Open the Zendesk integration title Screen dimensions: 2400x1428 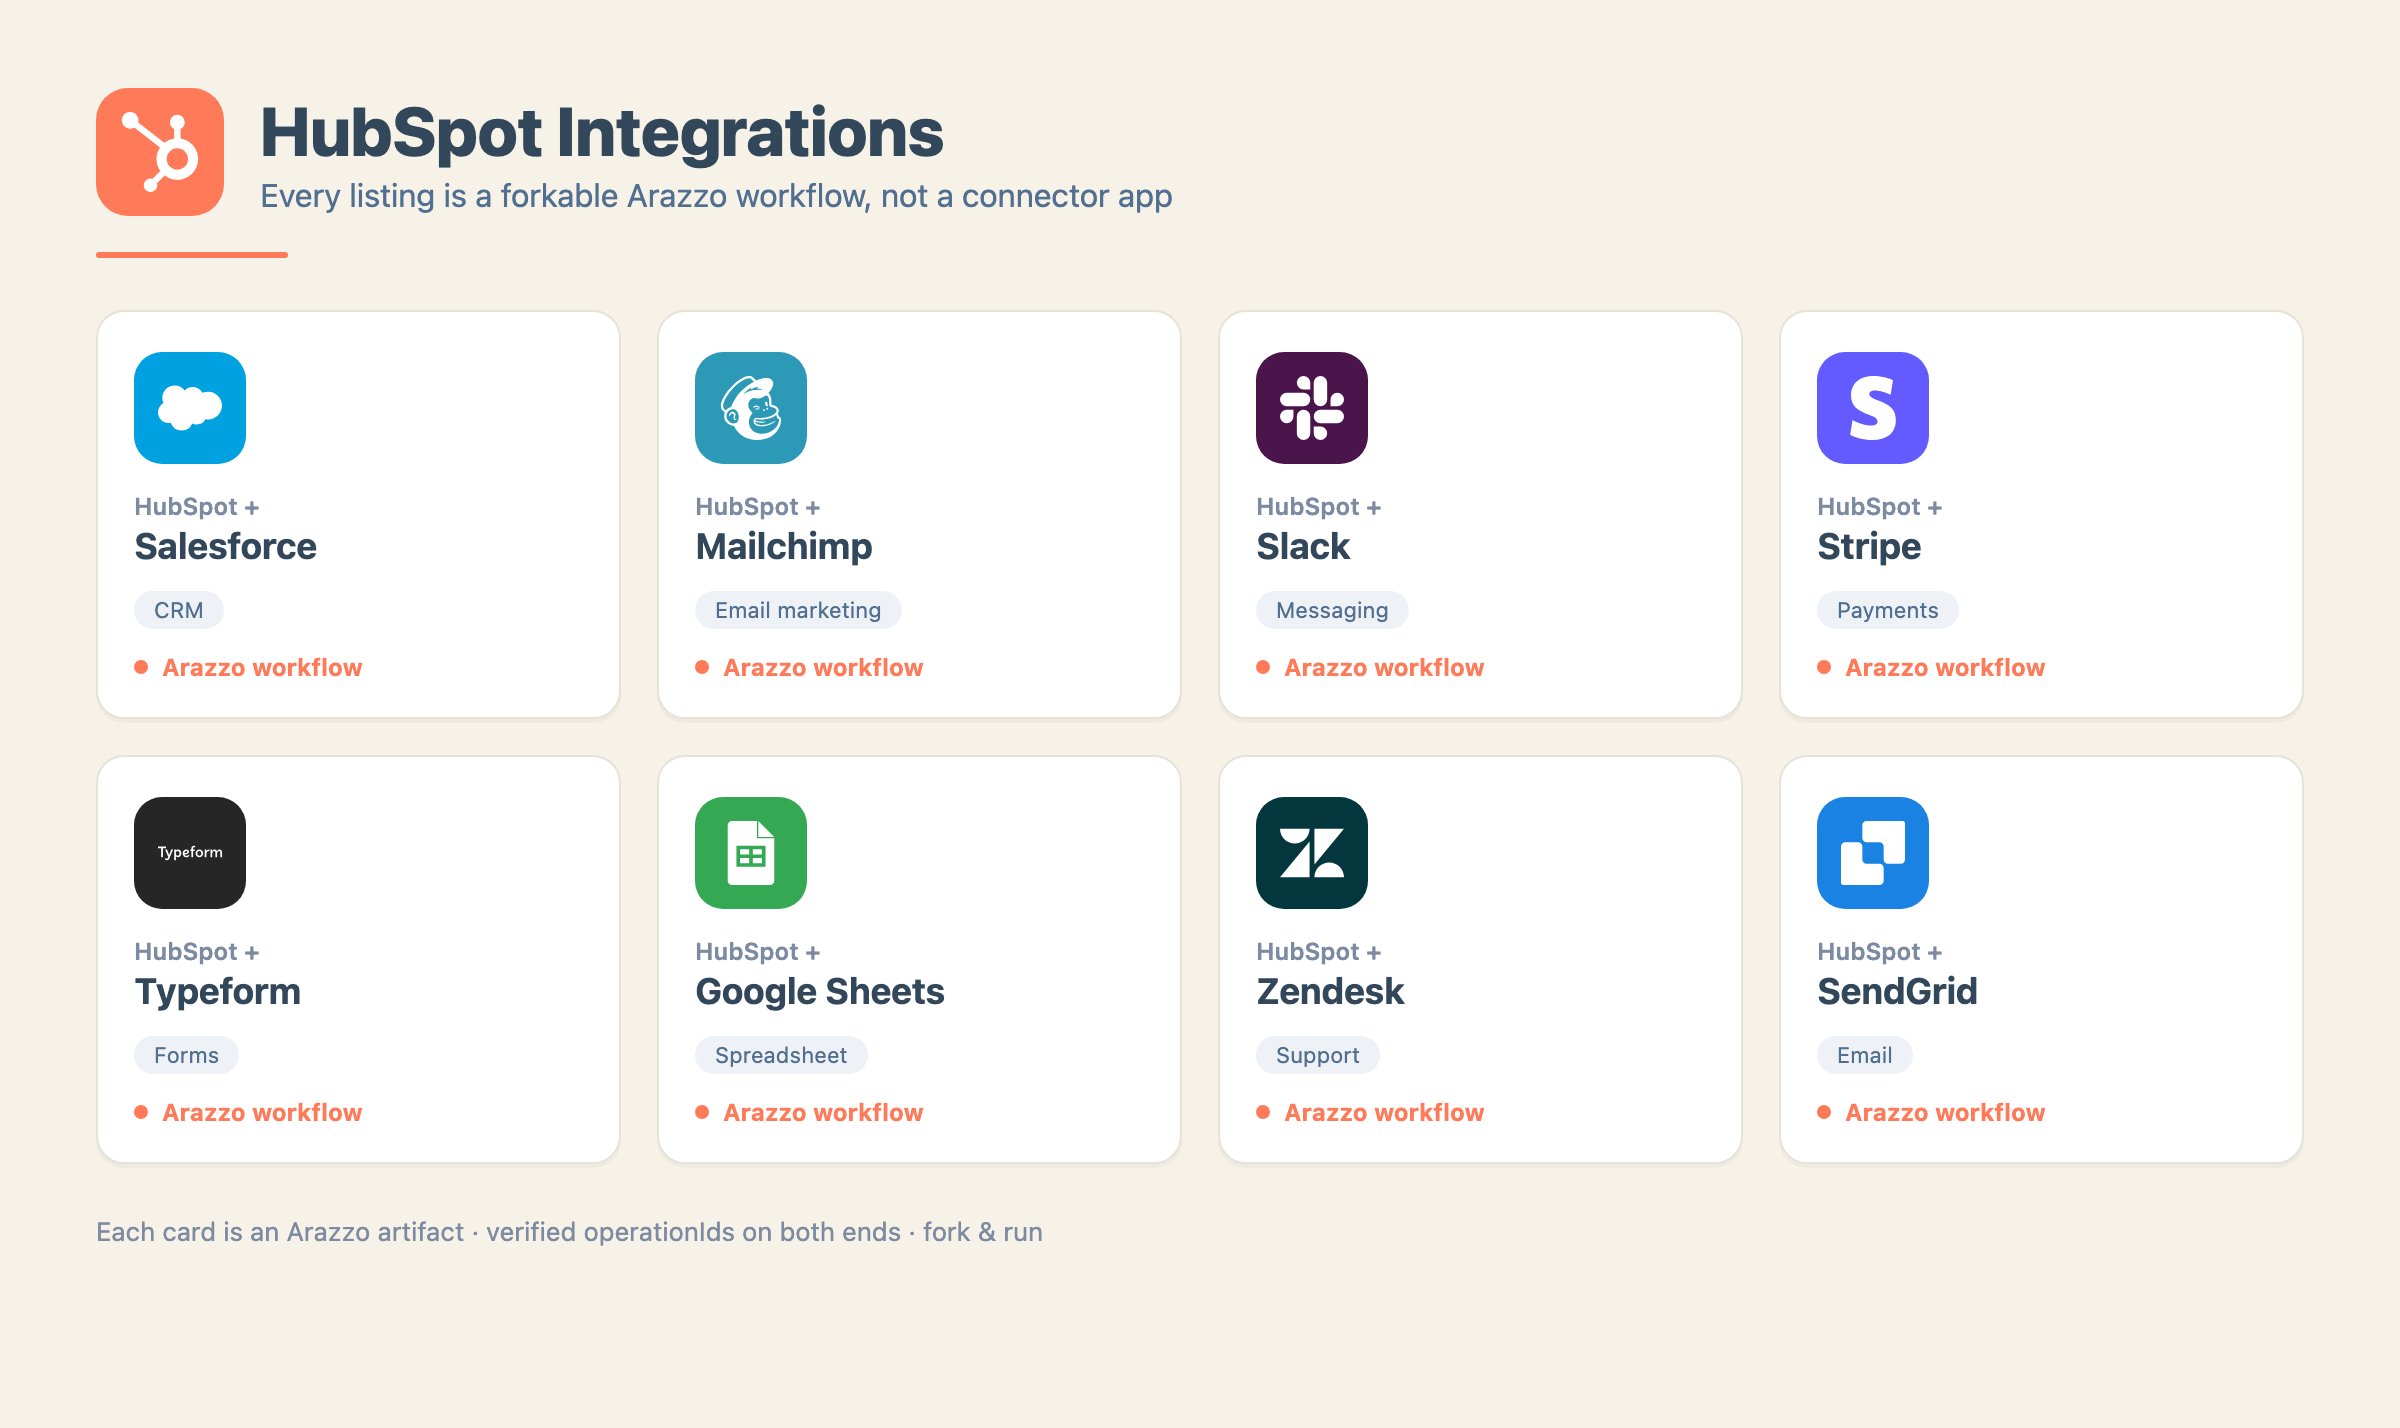click(1330, 992)
